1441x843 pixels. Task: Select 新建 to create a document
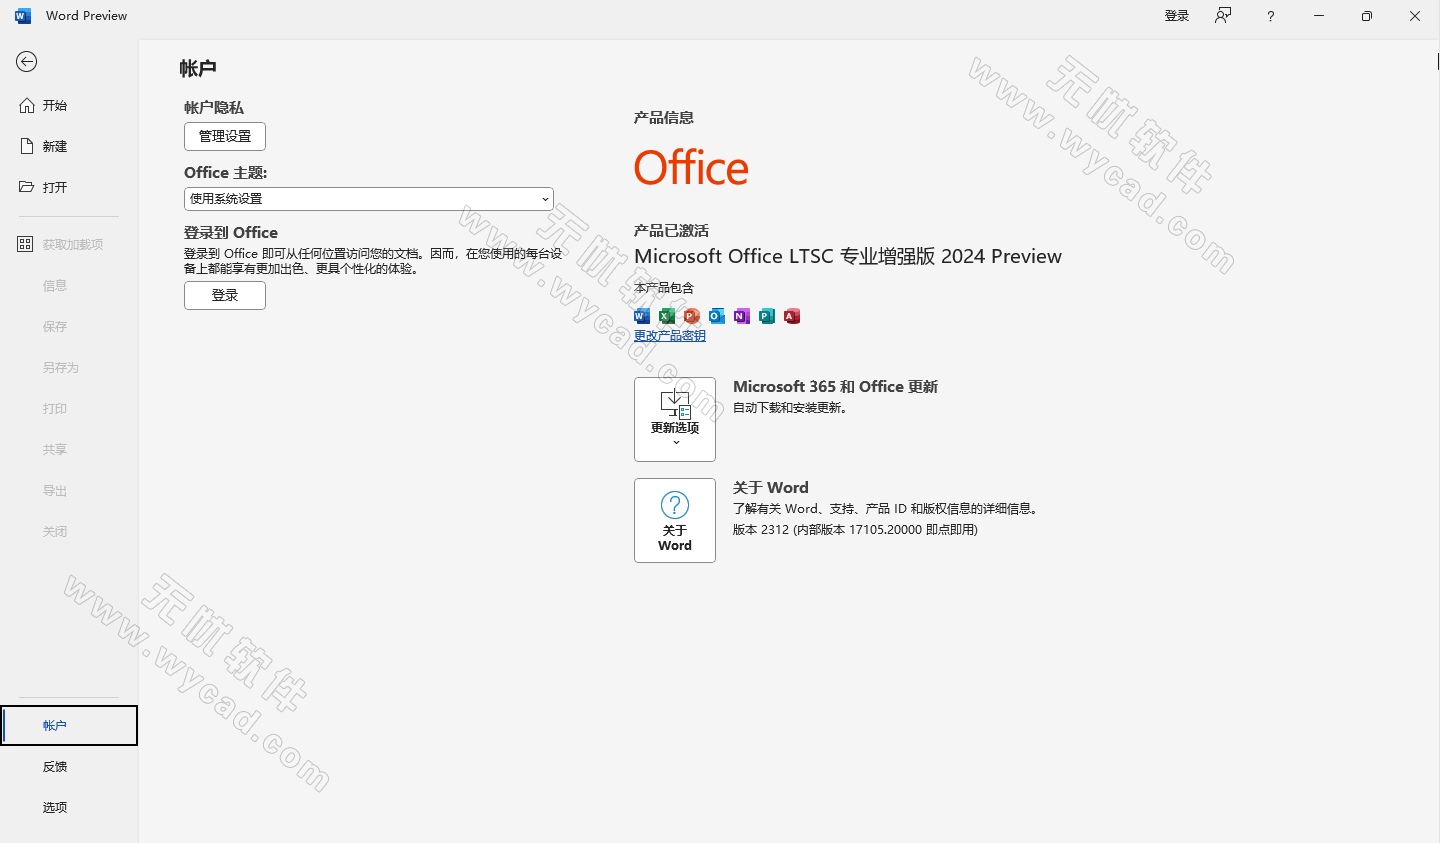69,146
